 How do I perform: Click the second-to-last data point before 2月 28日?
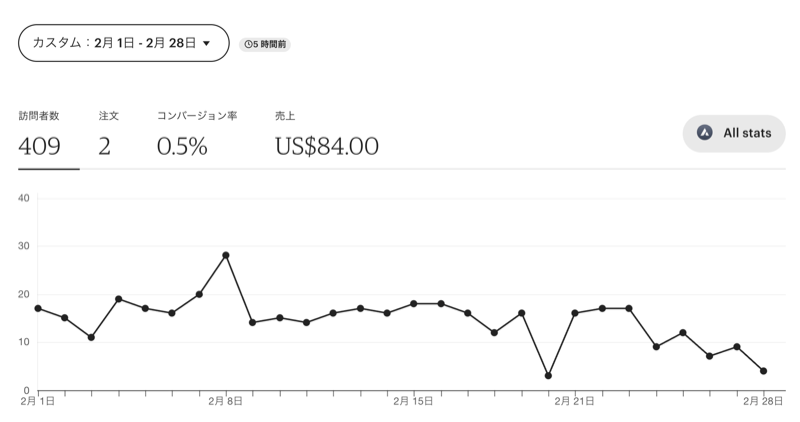(x=736, y=347)
